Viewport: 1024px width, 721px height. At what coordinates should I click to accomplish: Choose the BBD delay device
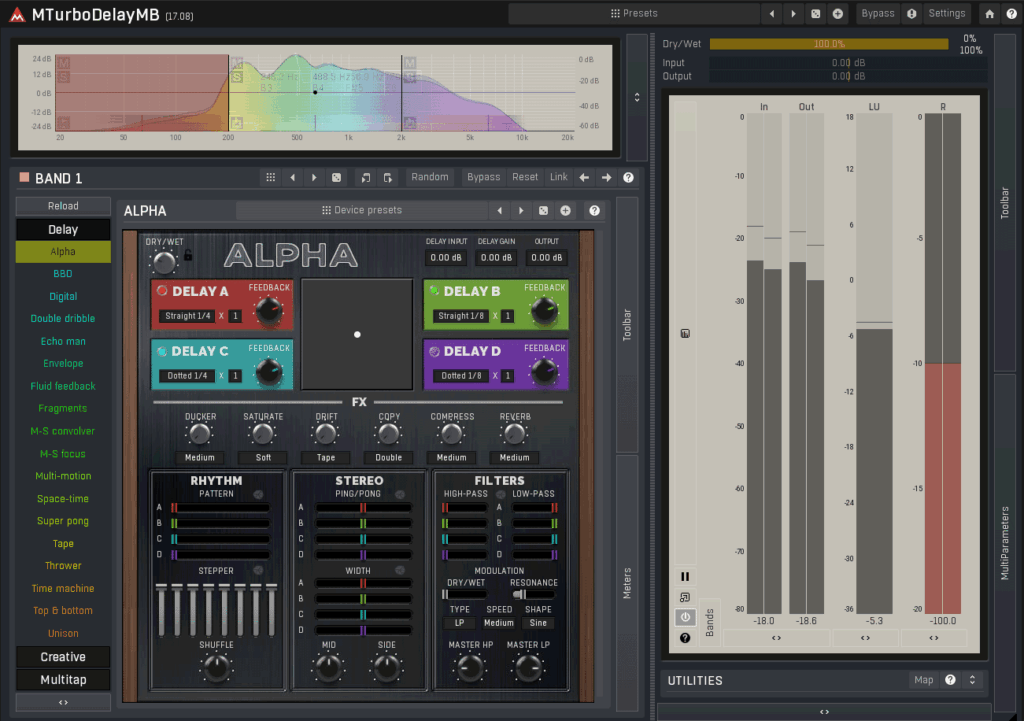[63, 274]
